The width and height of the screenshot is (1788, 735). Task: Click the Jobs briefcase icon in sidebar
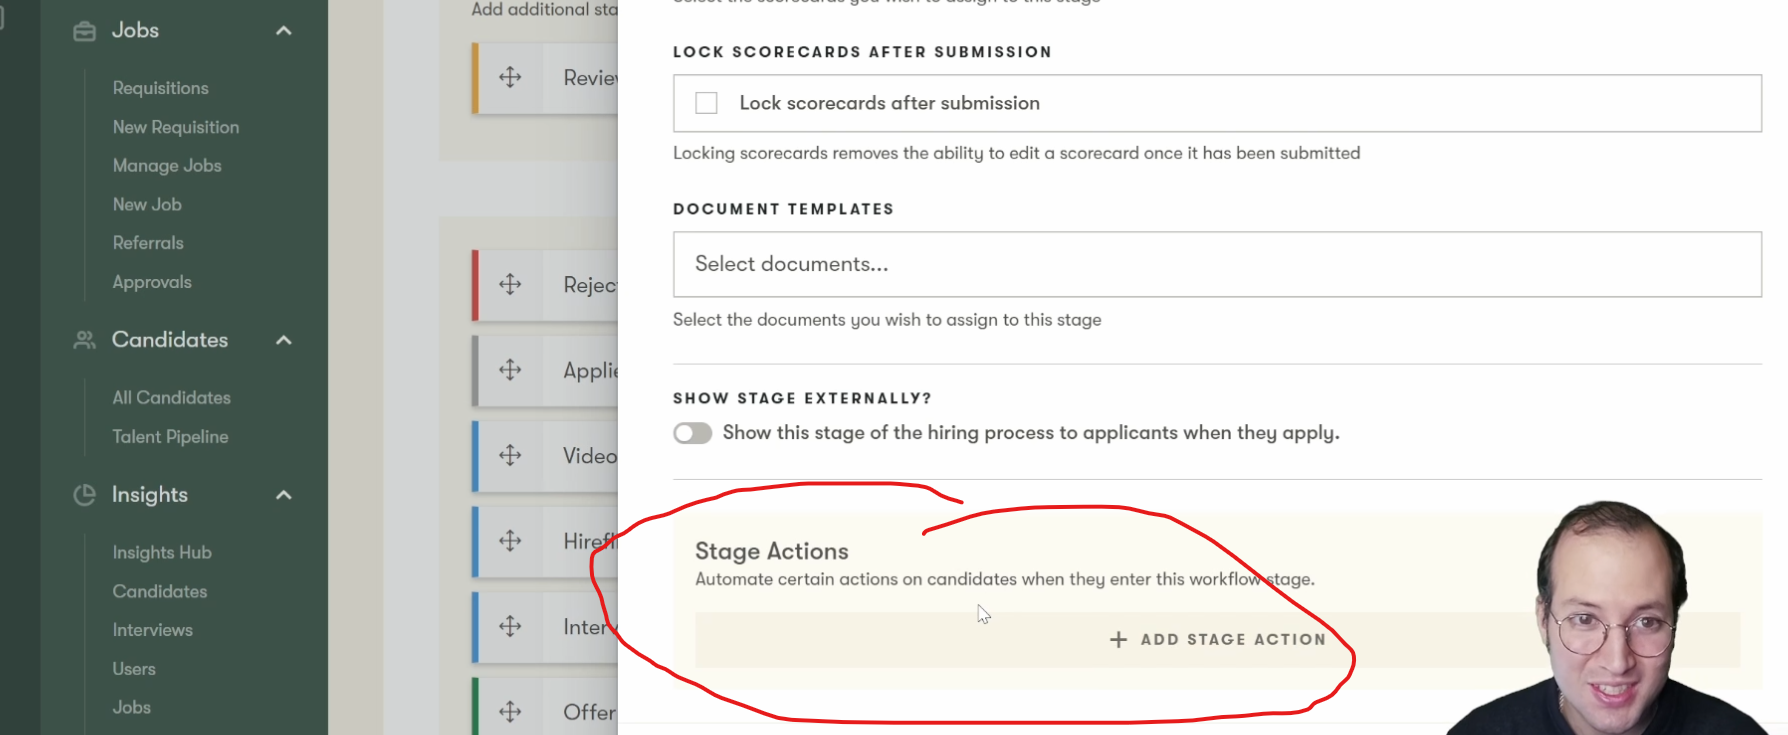85,31
